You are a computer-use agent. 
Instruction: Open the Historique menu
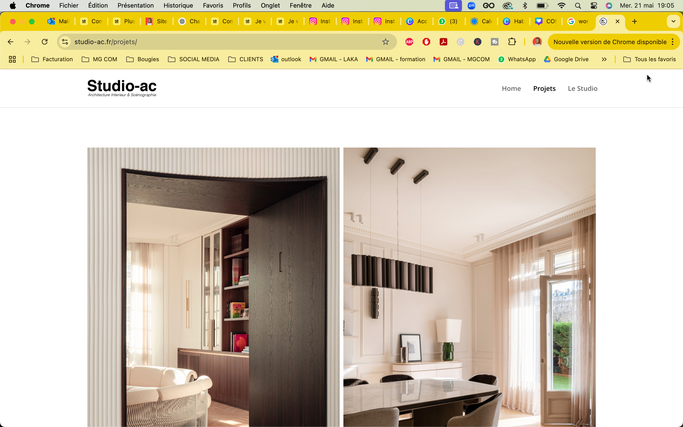178,6
